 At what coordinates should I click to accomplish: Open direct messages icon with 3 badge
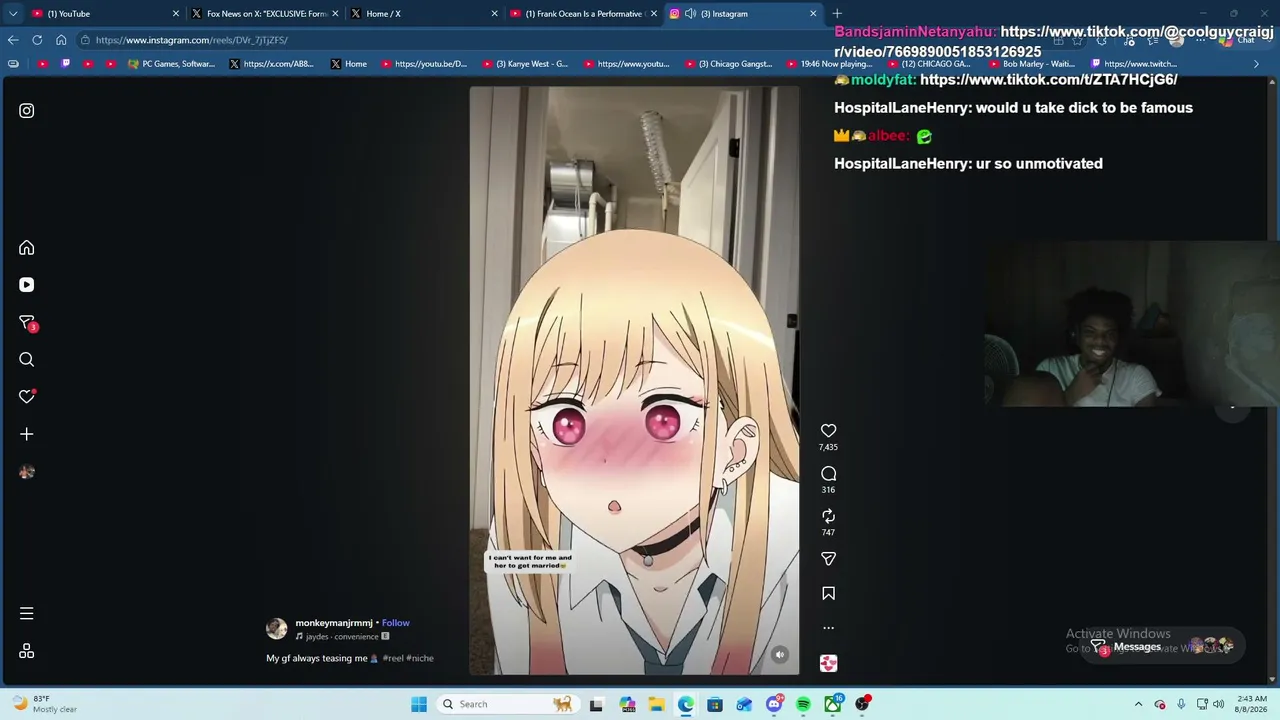coord(28,323)
